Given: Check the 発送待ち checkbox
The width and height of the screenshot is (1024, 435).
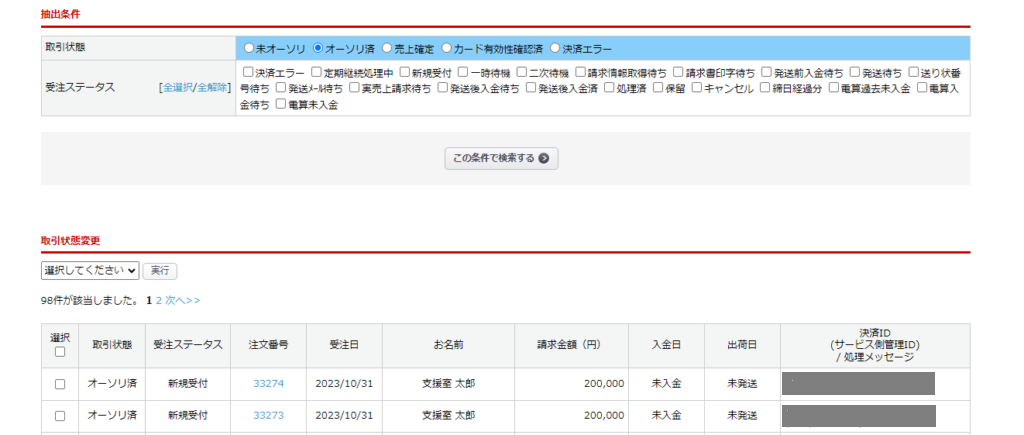Looking at the screenshot, I should pos(854,72).
